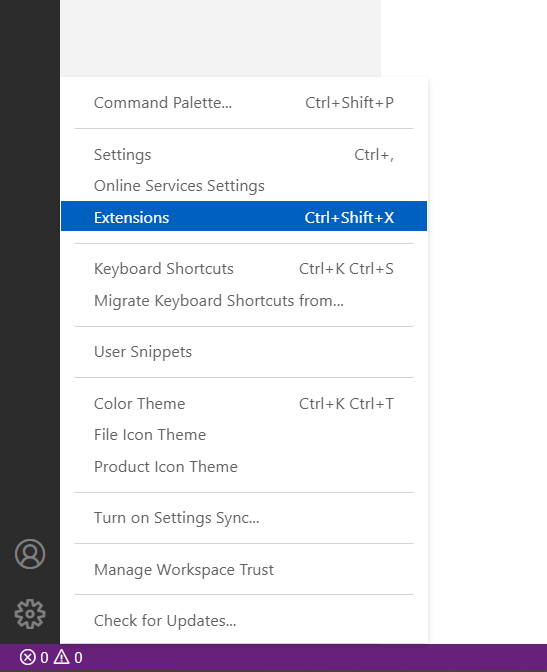This screenshot has height=672, width=547.
Task: Click Check for Updates...
Action: 244,621
